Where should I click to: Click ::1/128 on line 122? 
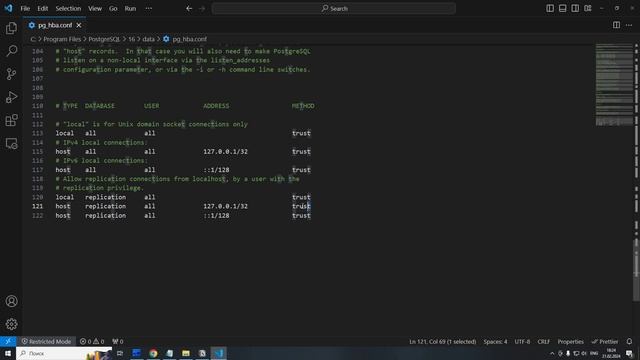[216, 216]
